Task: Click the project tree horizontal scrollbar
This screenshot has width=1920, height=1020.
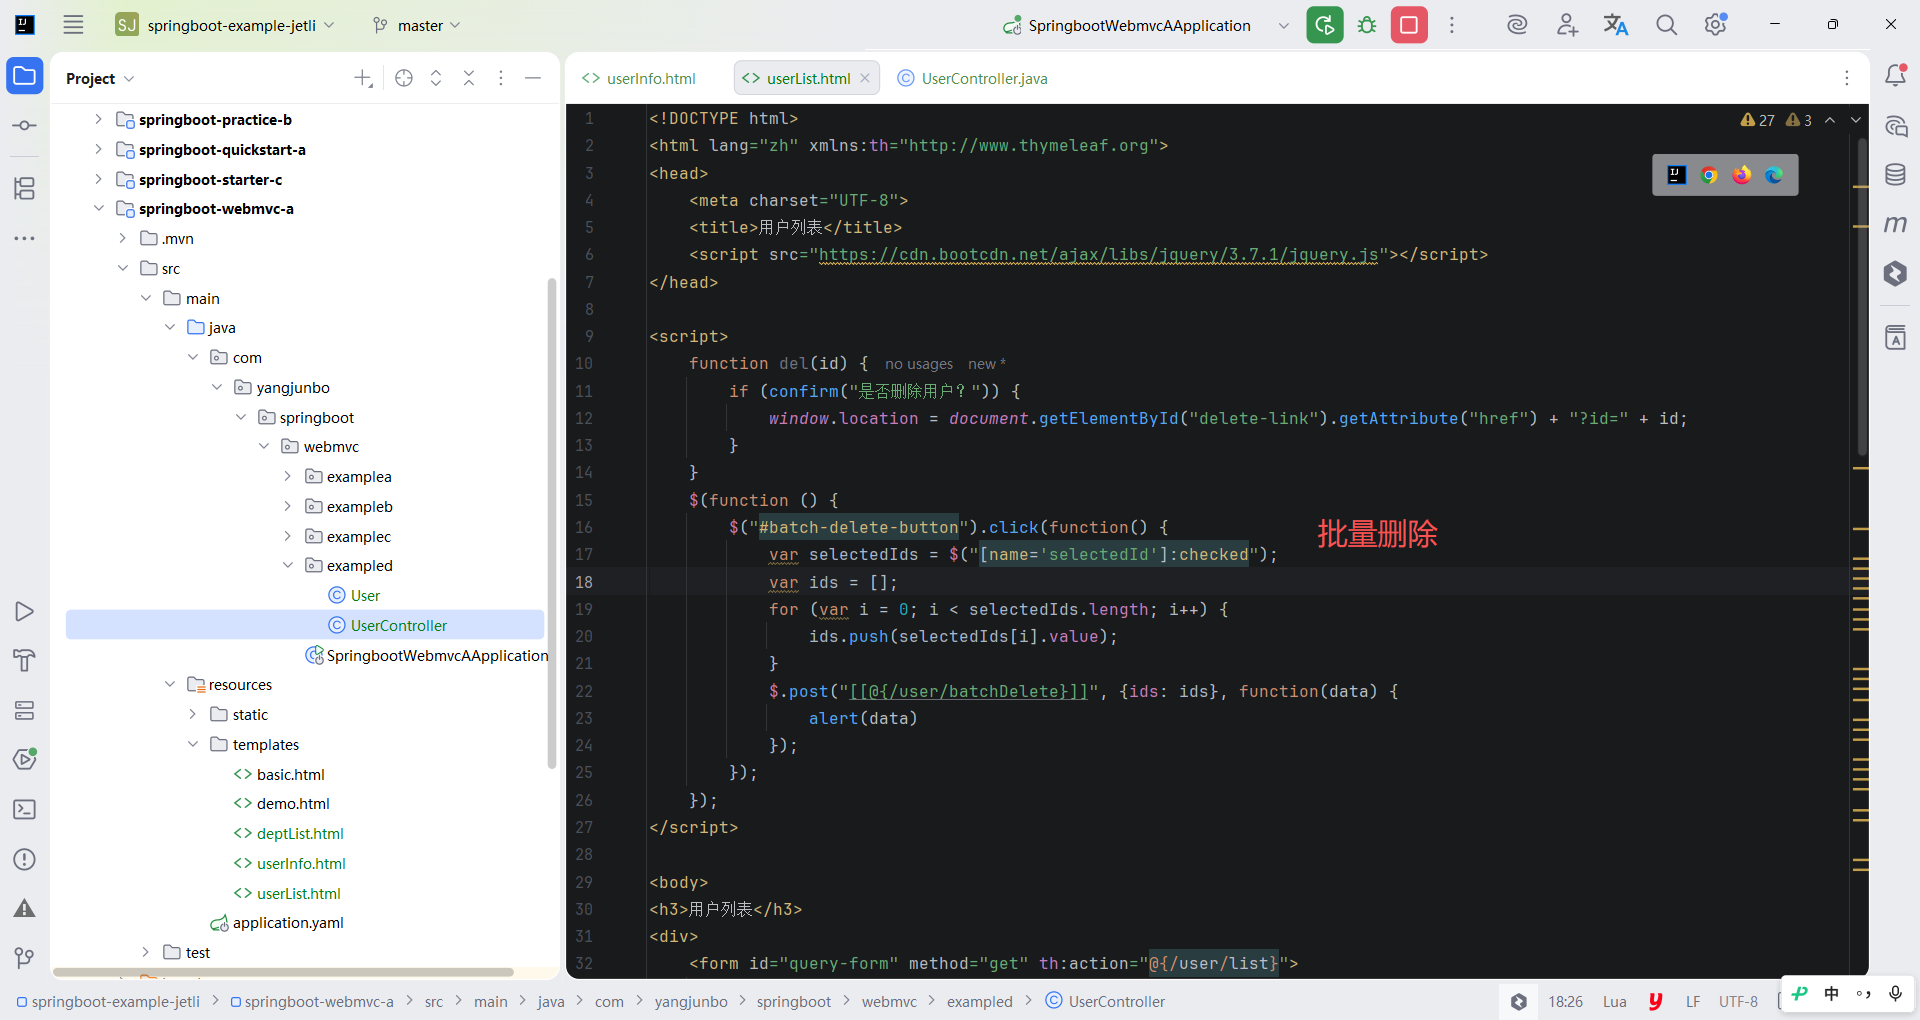Action: pyautogui.click(x=283, y=972)
